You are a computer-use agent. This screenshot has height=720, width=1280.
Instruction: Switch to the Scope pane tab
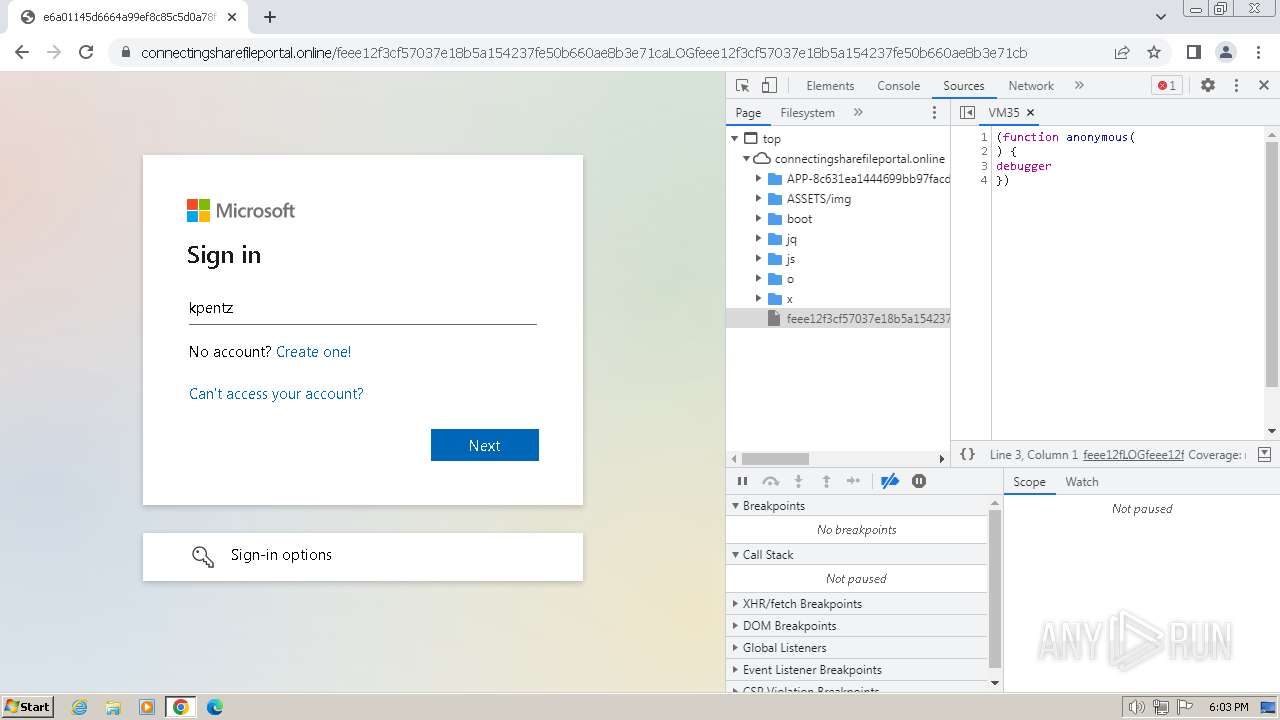point(1029,482)
